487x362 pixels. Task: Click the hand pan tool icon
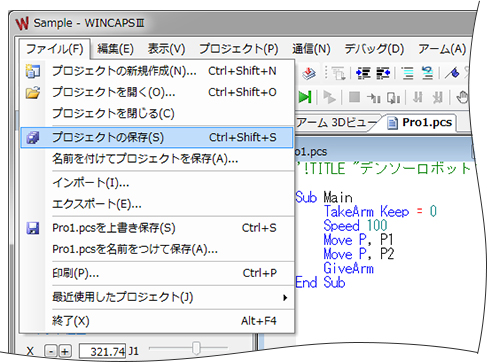point(462,97)
